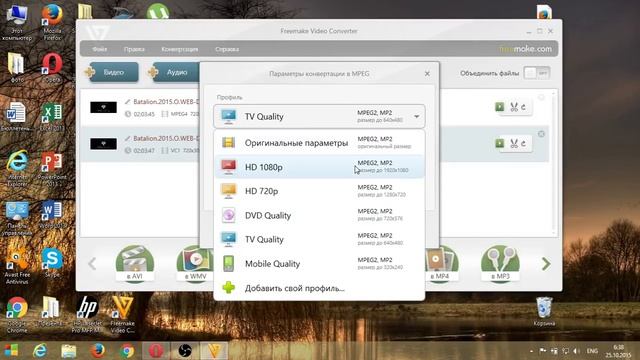The height and width of the screenshot is (360, 640).
Task: Choose the Оригинальные параметры profile option
Action: coord(319,143)
